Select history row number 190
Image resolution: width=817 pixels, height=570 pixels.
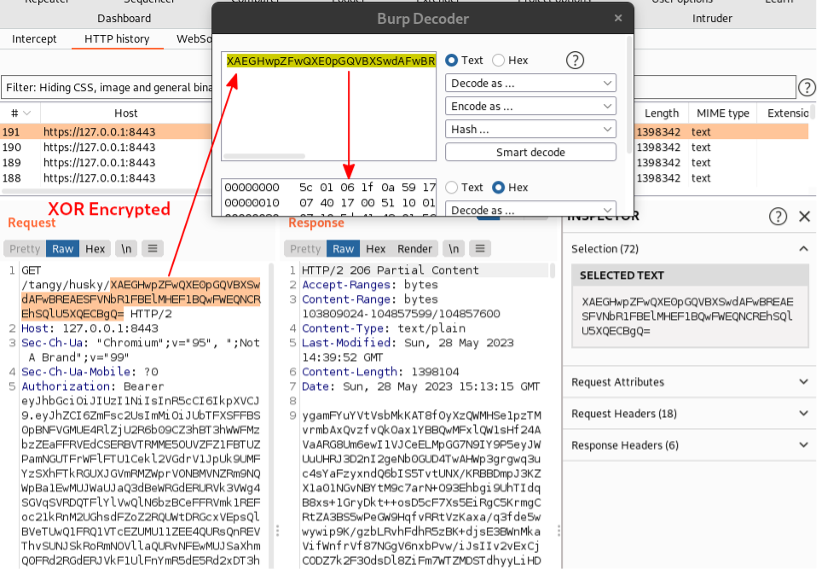point(100,147)
